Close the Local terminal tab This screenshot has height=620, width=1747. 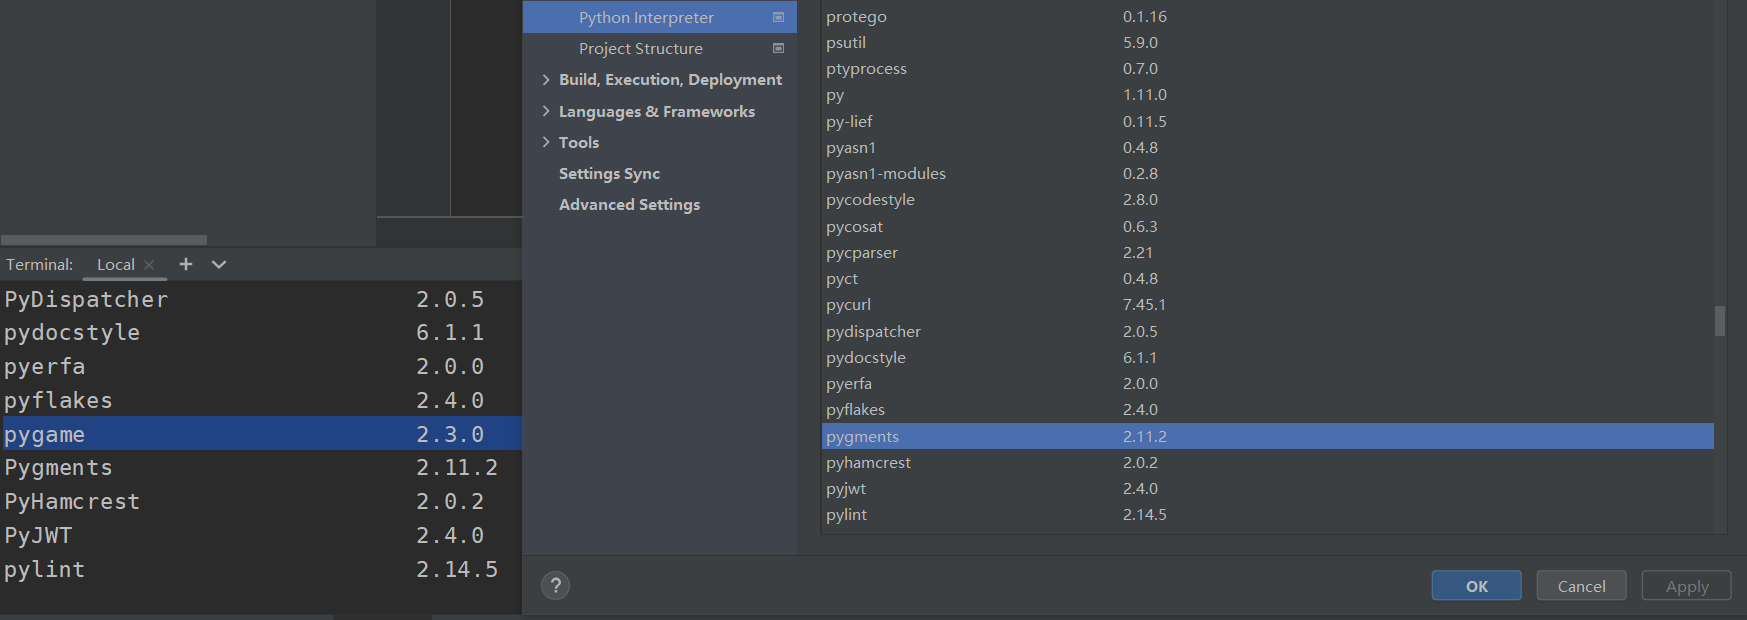point(149,265)
